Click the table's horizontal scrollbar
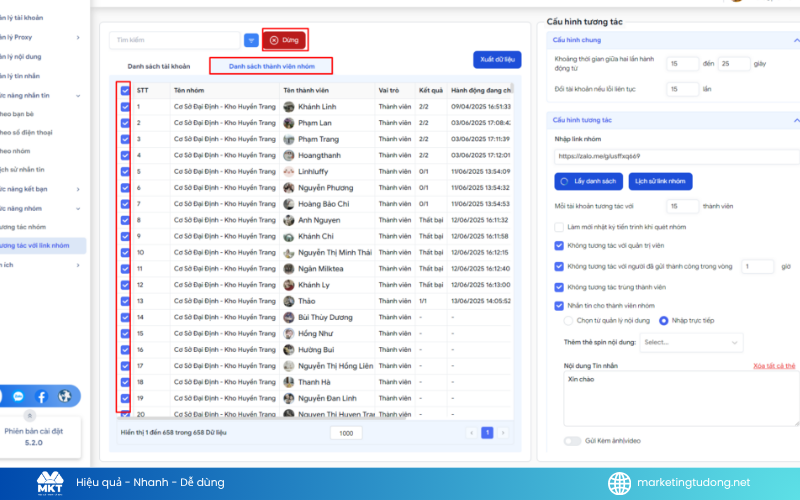The width and height of the screenshot is (800, 500). point(261,419)
